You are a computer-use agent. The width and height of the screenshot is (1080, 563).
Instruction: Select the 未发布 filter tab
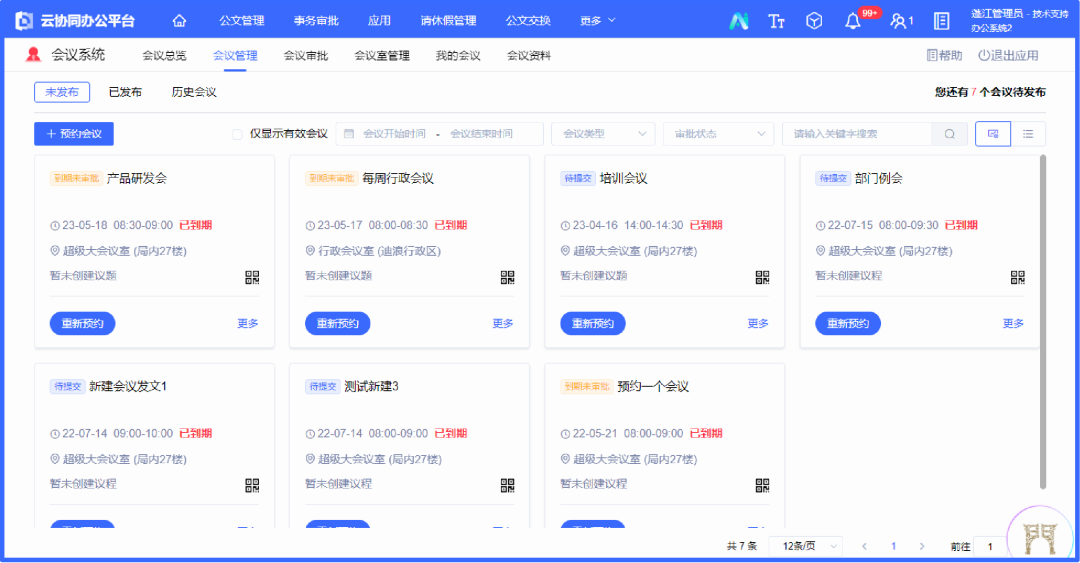click(62, 92)
